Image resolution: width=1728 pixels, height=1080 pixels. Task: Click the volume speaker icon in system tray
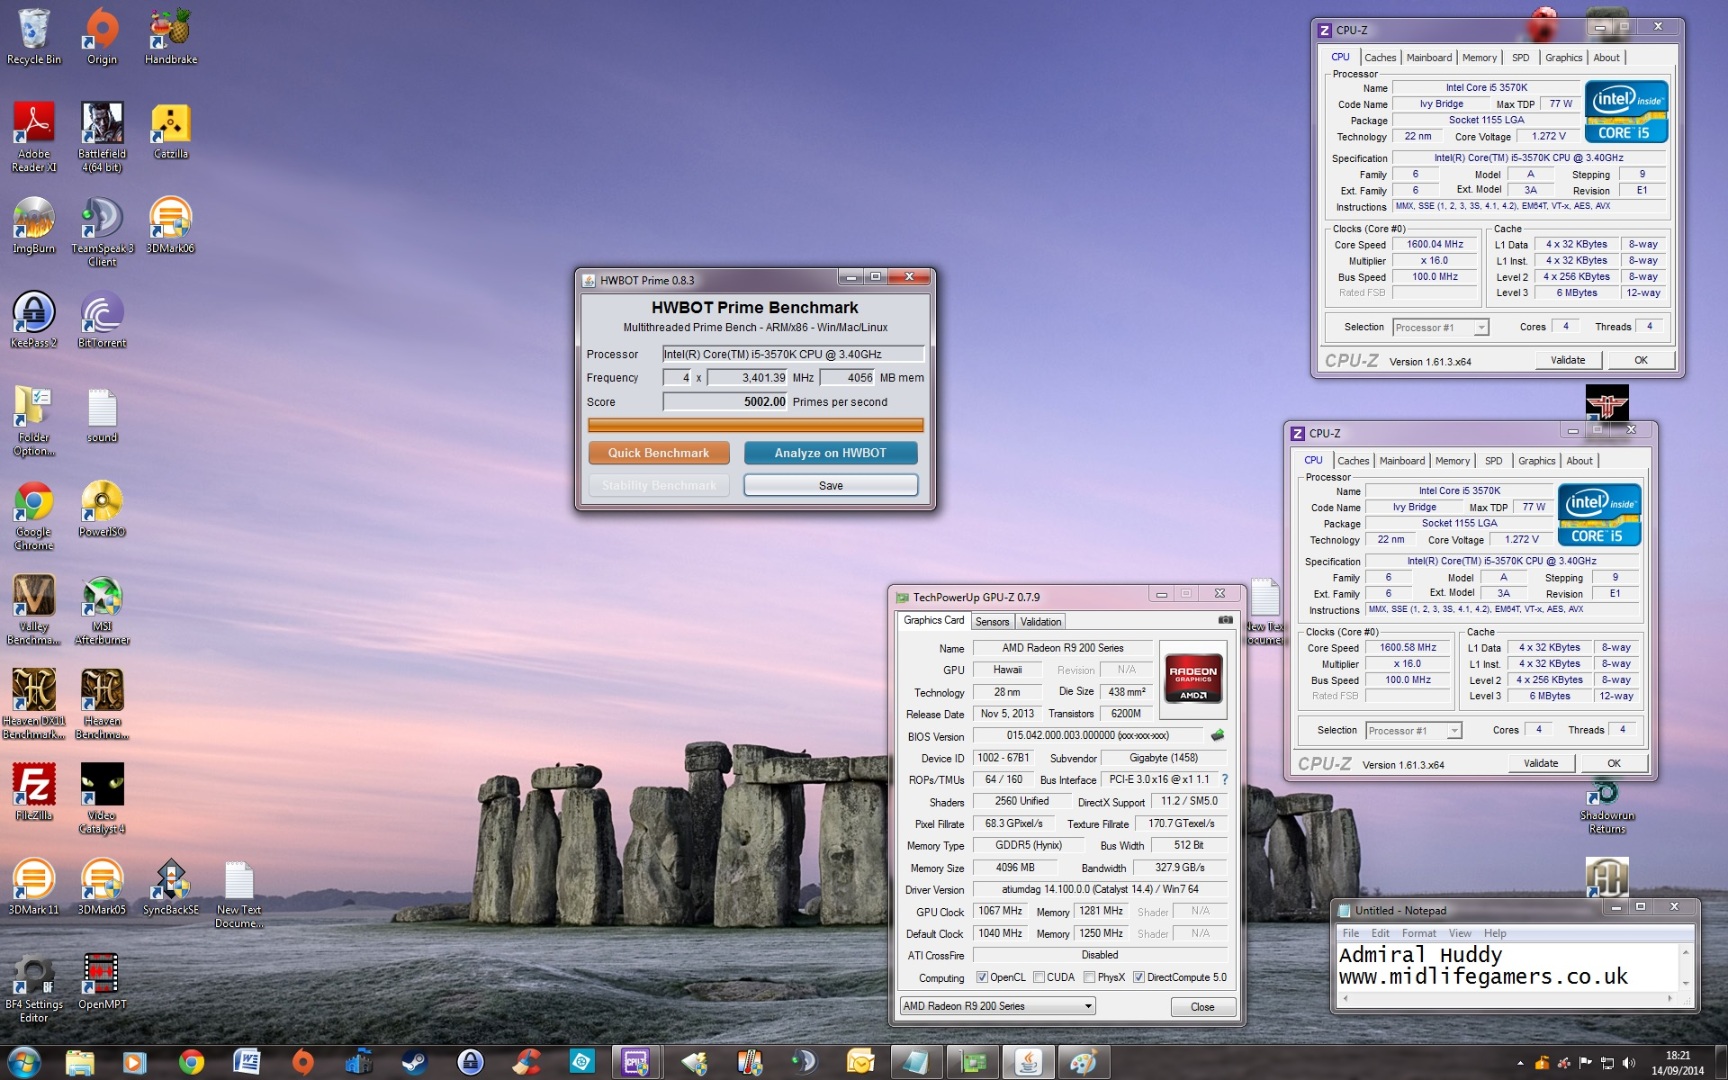pos(1629,1063)
